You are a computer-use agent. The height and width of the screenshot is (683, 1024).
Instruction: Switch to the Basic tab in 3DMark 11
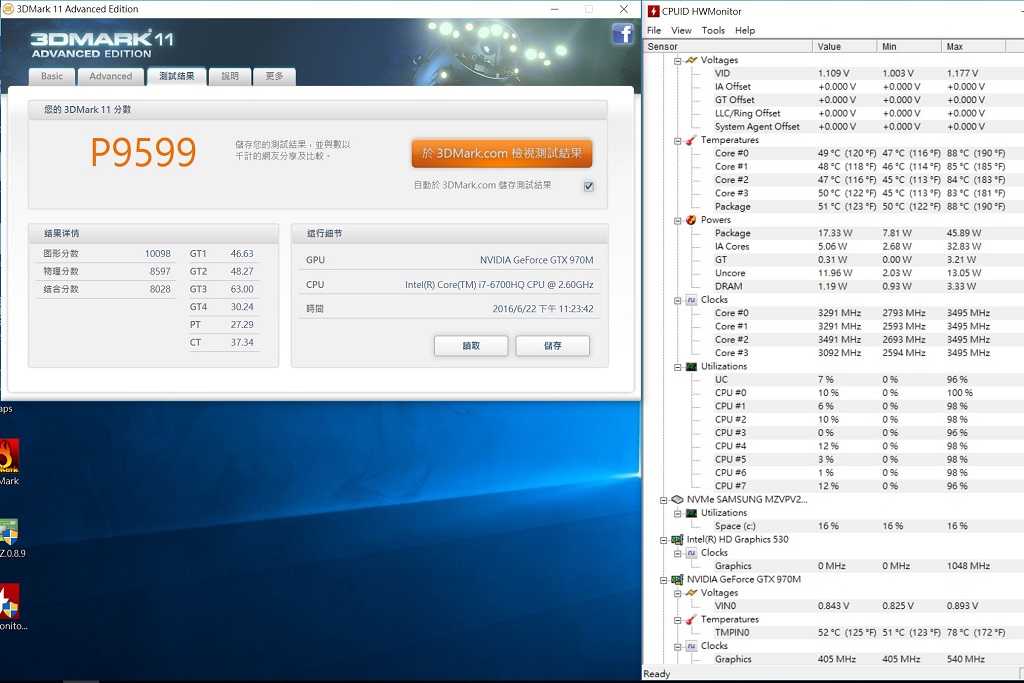tap(52, 76)
